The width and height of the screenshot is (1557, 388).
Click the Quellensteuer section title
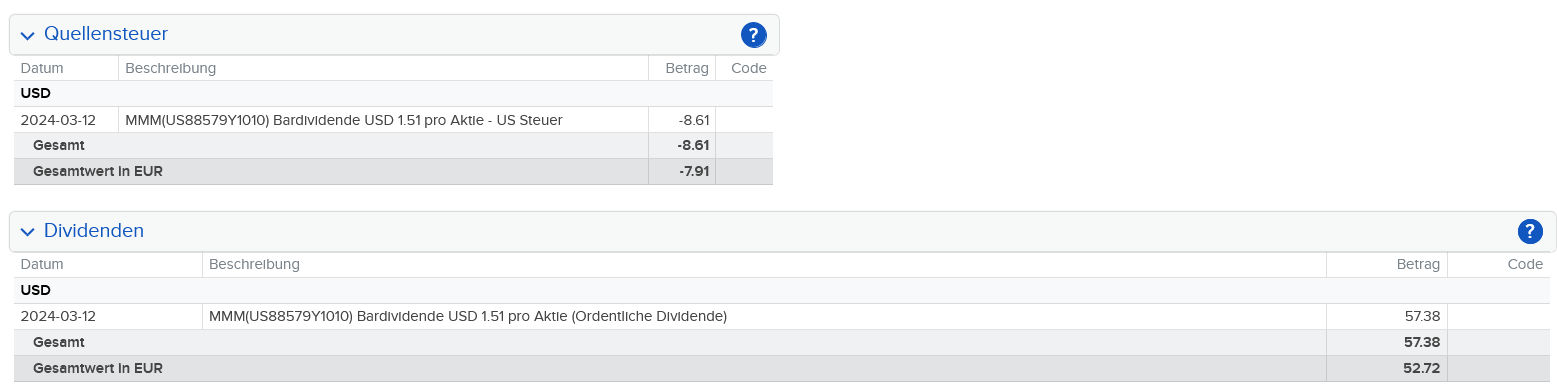point(106,34)
